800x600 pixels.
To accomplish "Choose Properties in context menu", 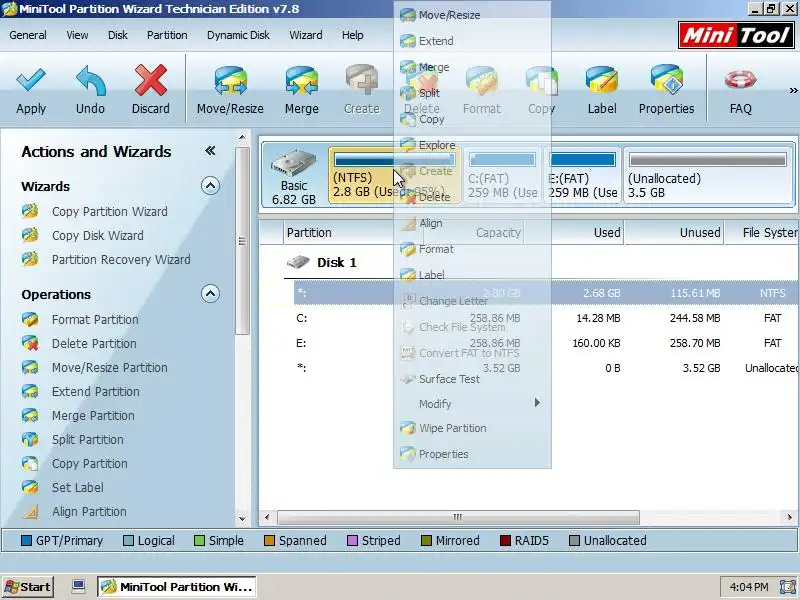I will (x=472, y=454).
